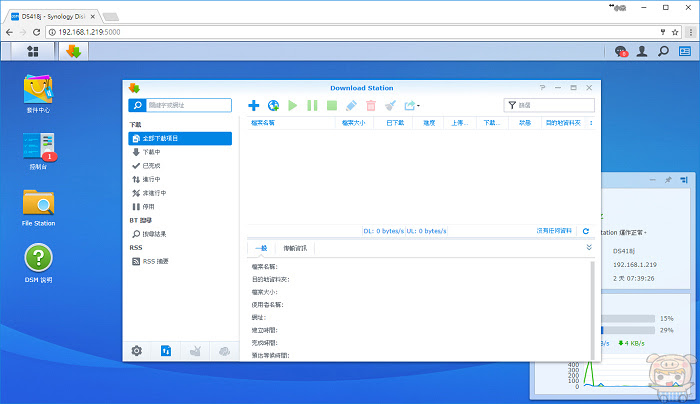The height and width of the screenshot is (404, 700).
Task: Click the 29% usage bar in widget
Action: pos(628,330)
